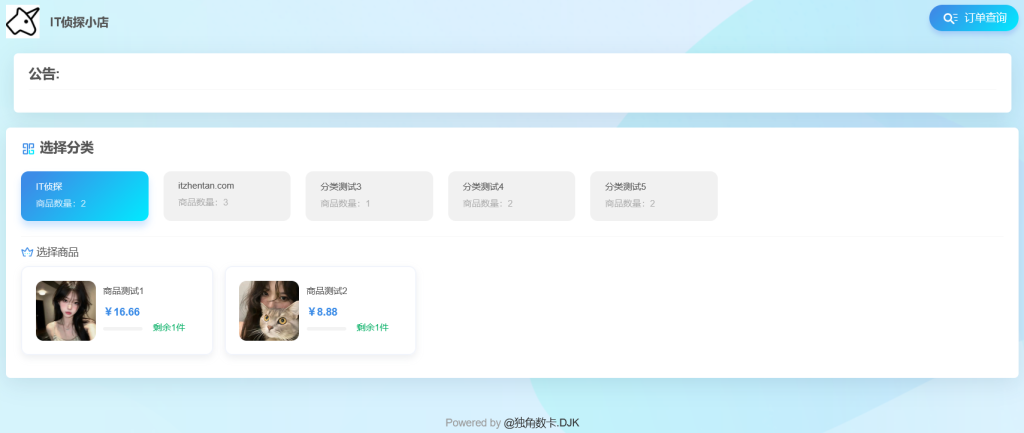Image resolution: width=1024 pixels, height=433 pixels.
Task: Click the magnifier icon in 订单查询
Action: (950, 18)
